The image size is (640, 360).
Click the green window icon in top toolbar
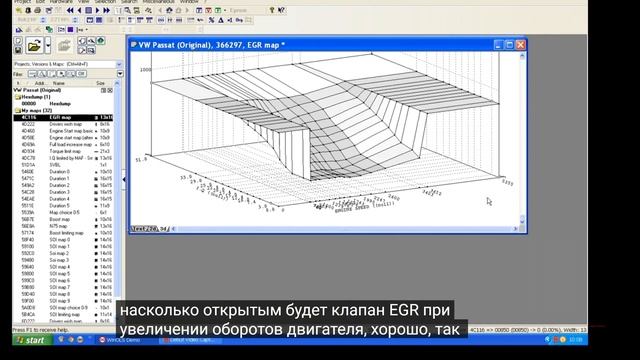[218, 10]
